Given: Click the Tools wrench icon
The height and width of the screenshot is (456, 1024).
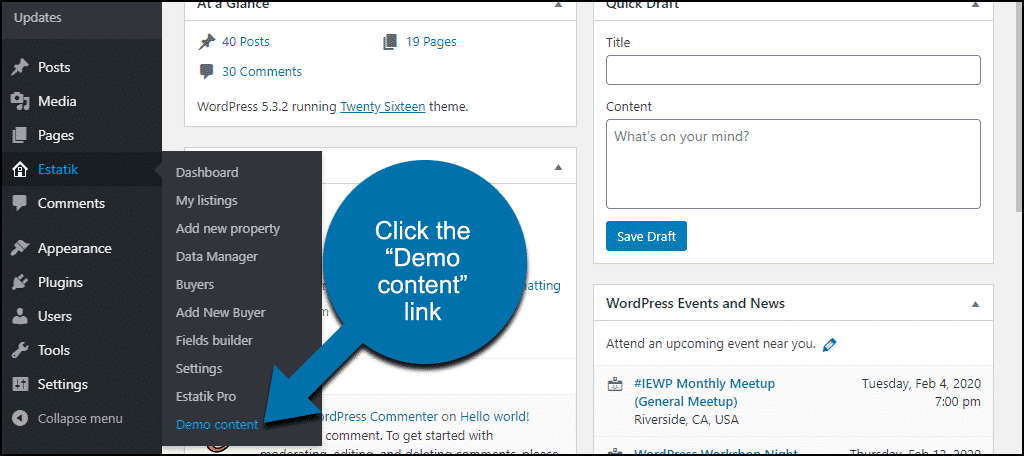Looking at the screenshot, I should tap(20, 350).
